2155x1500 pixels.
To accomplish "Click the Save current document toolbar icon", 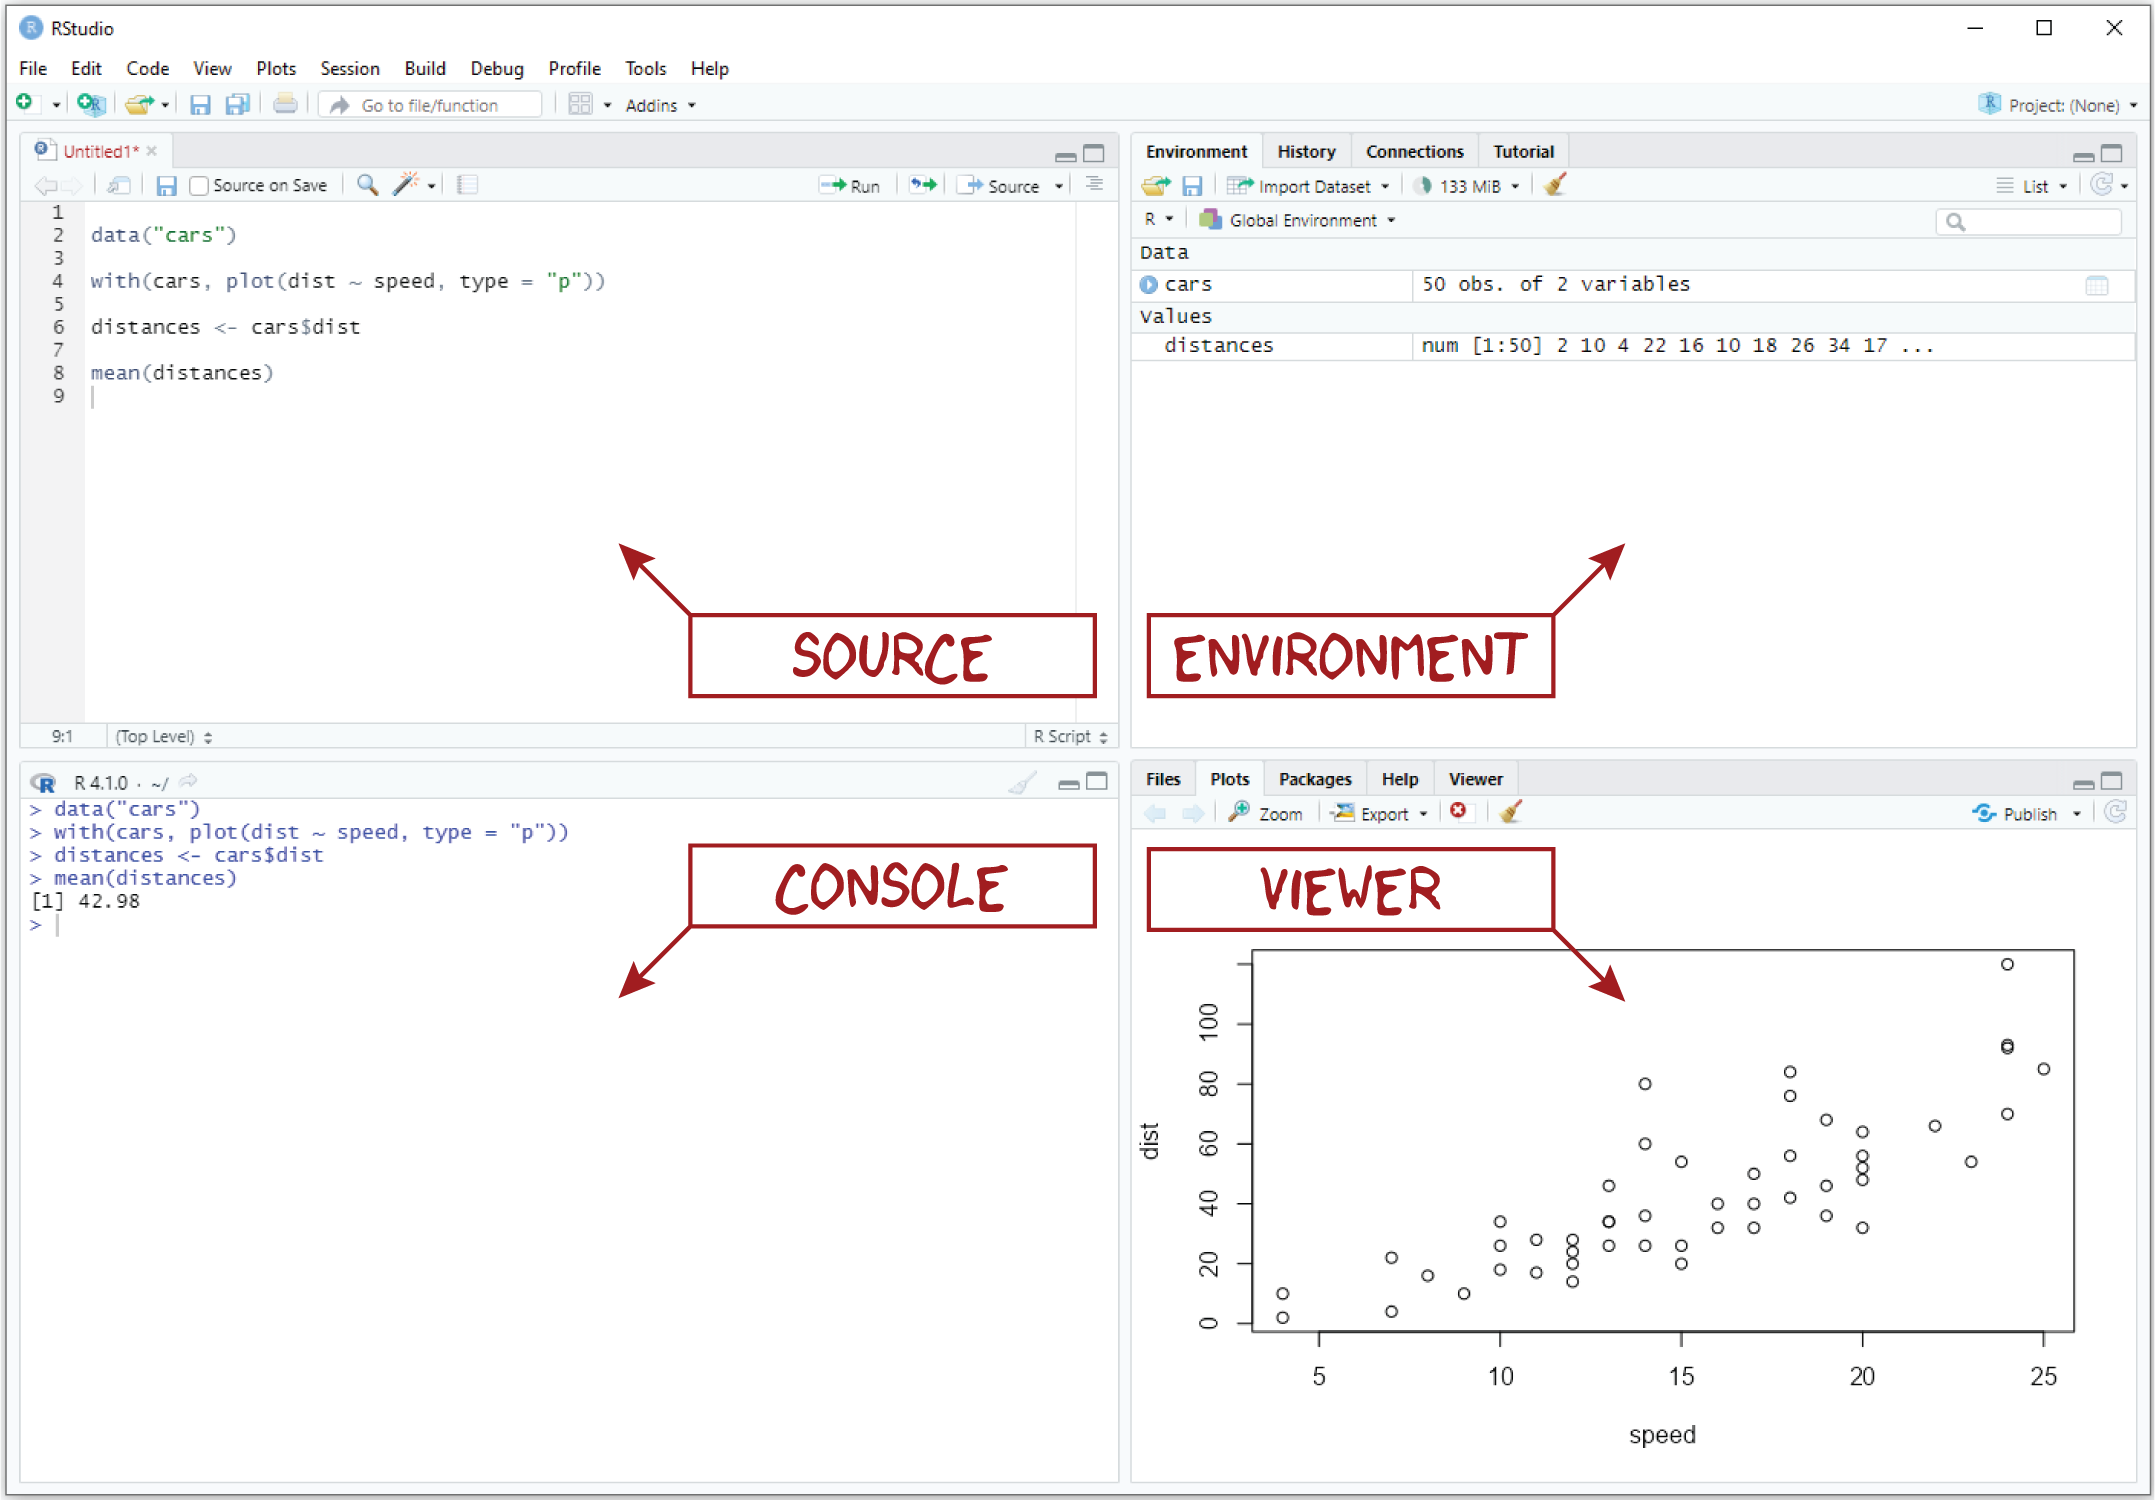I will pos(200,104).
